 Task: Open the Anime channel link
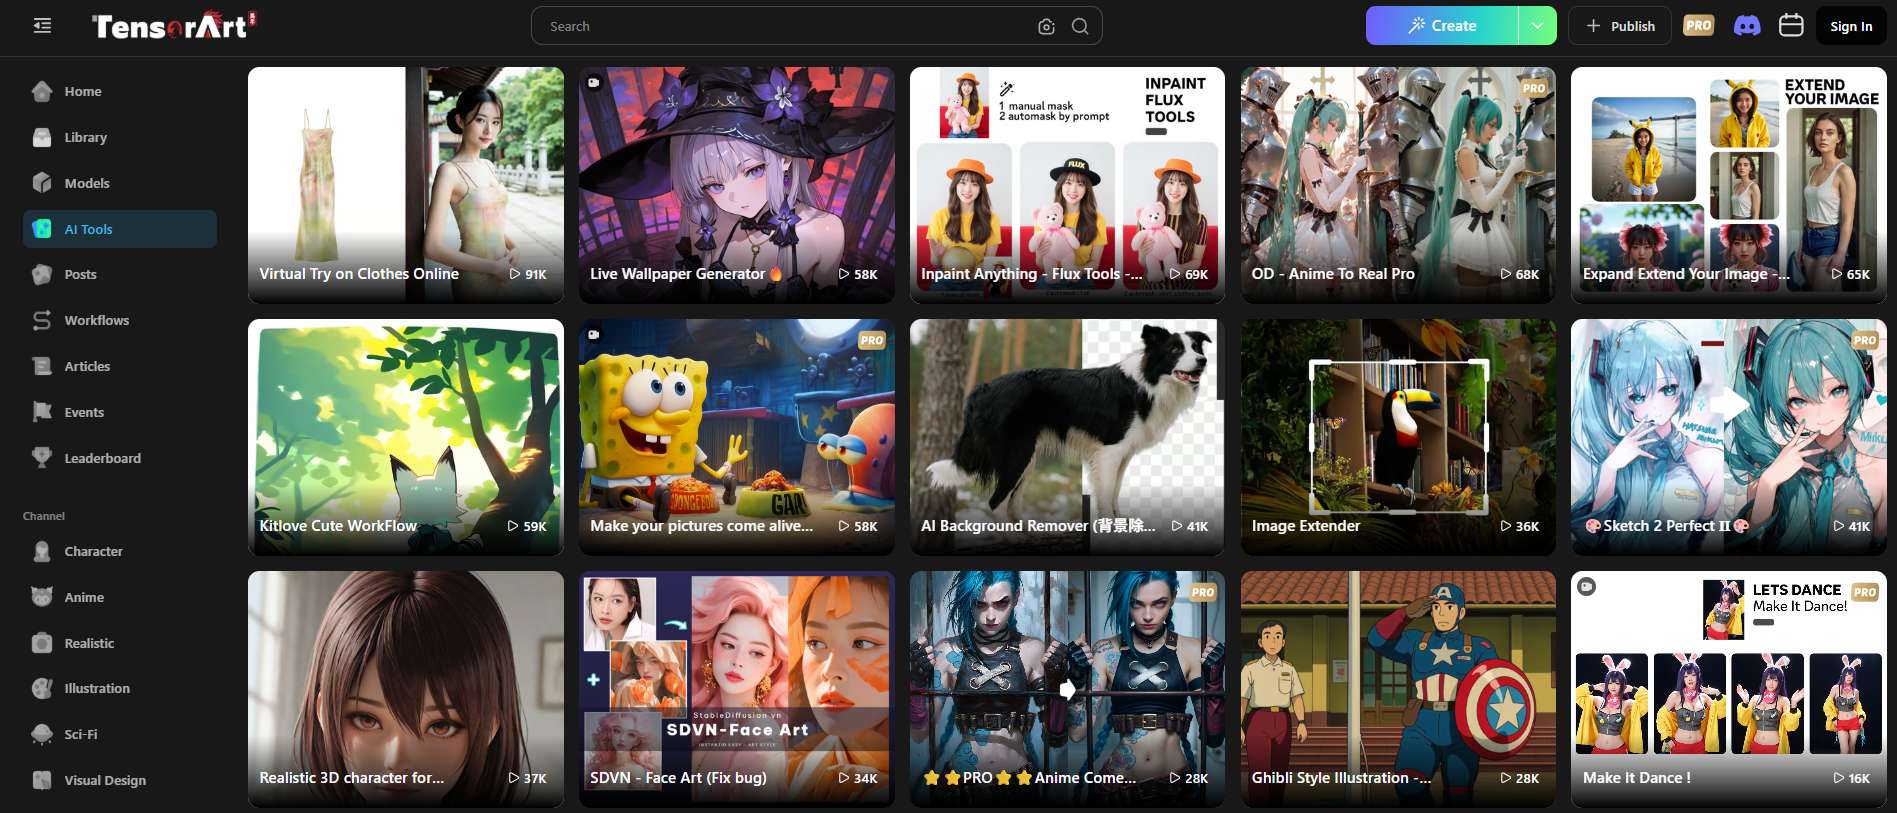120,597
